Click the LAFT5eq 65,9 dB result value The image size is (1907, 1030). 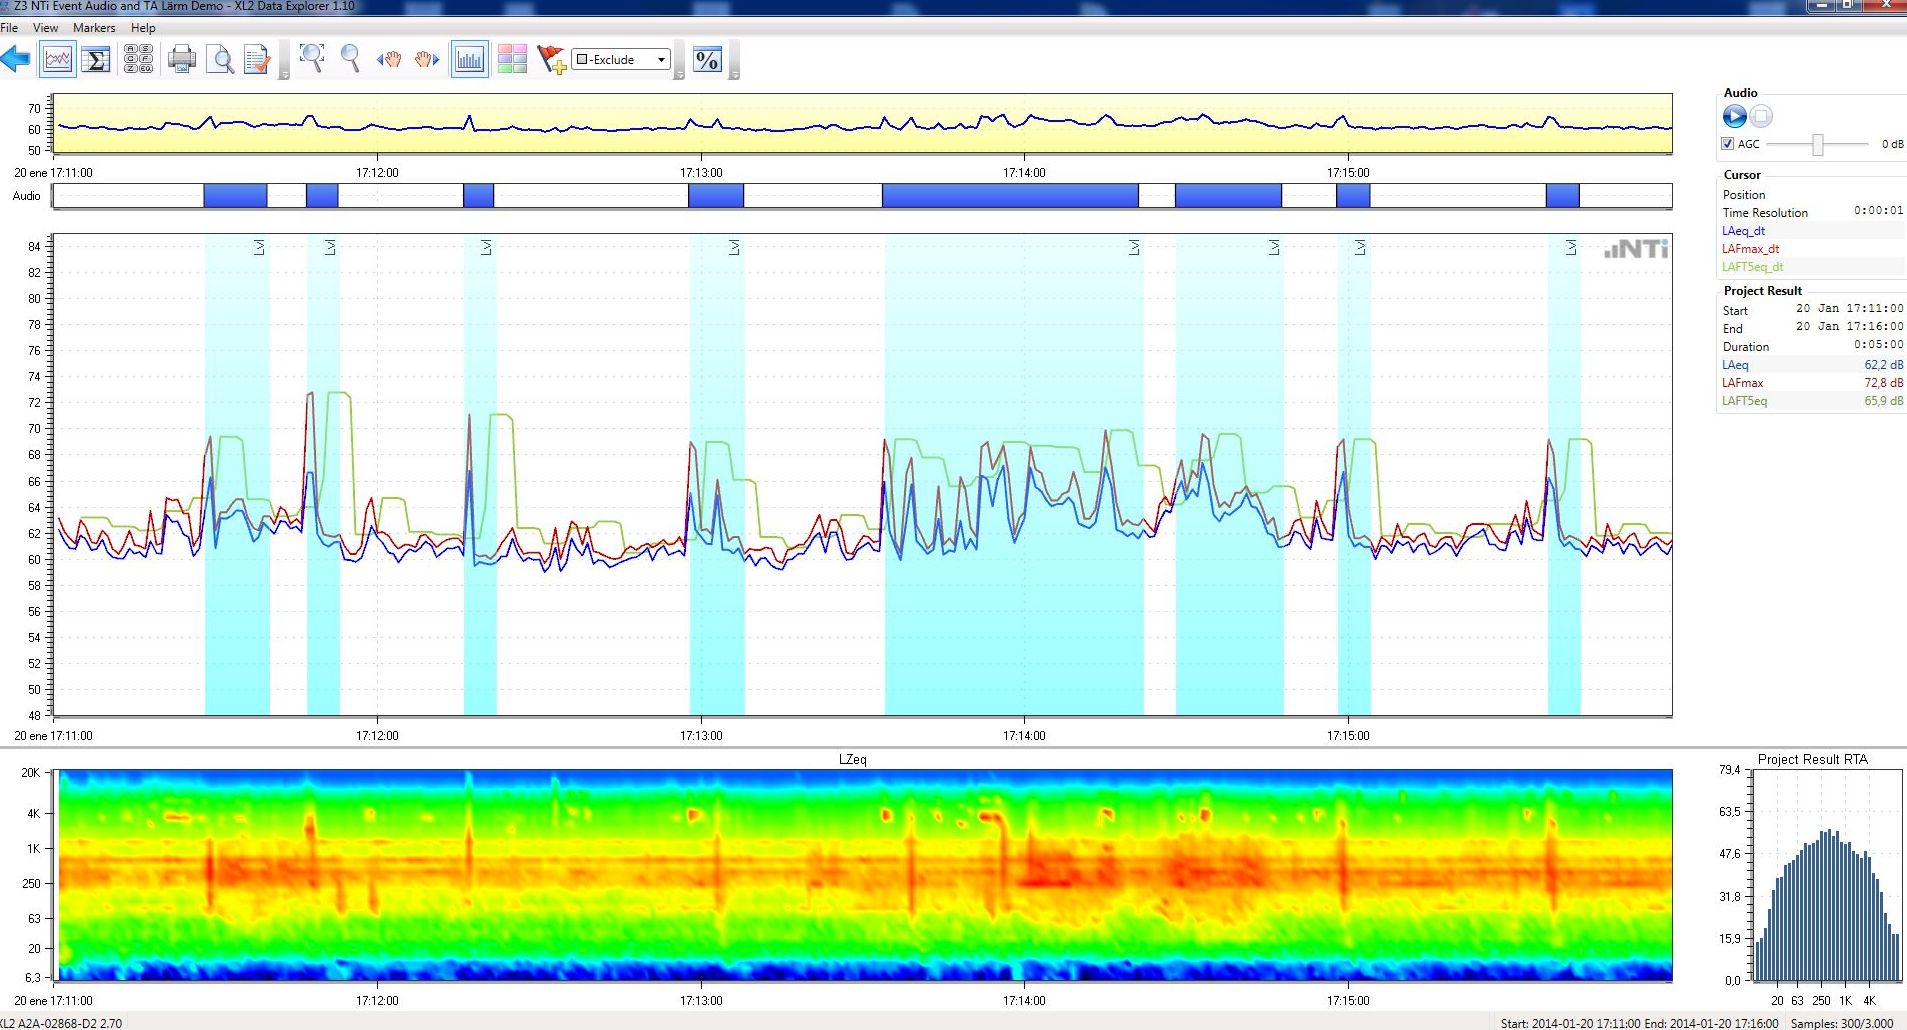1883,401
